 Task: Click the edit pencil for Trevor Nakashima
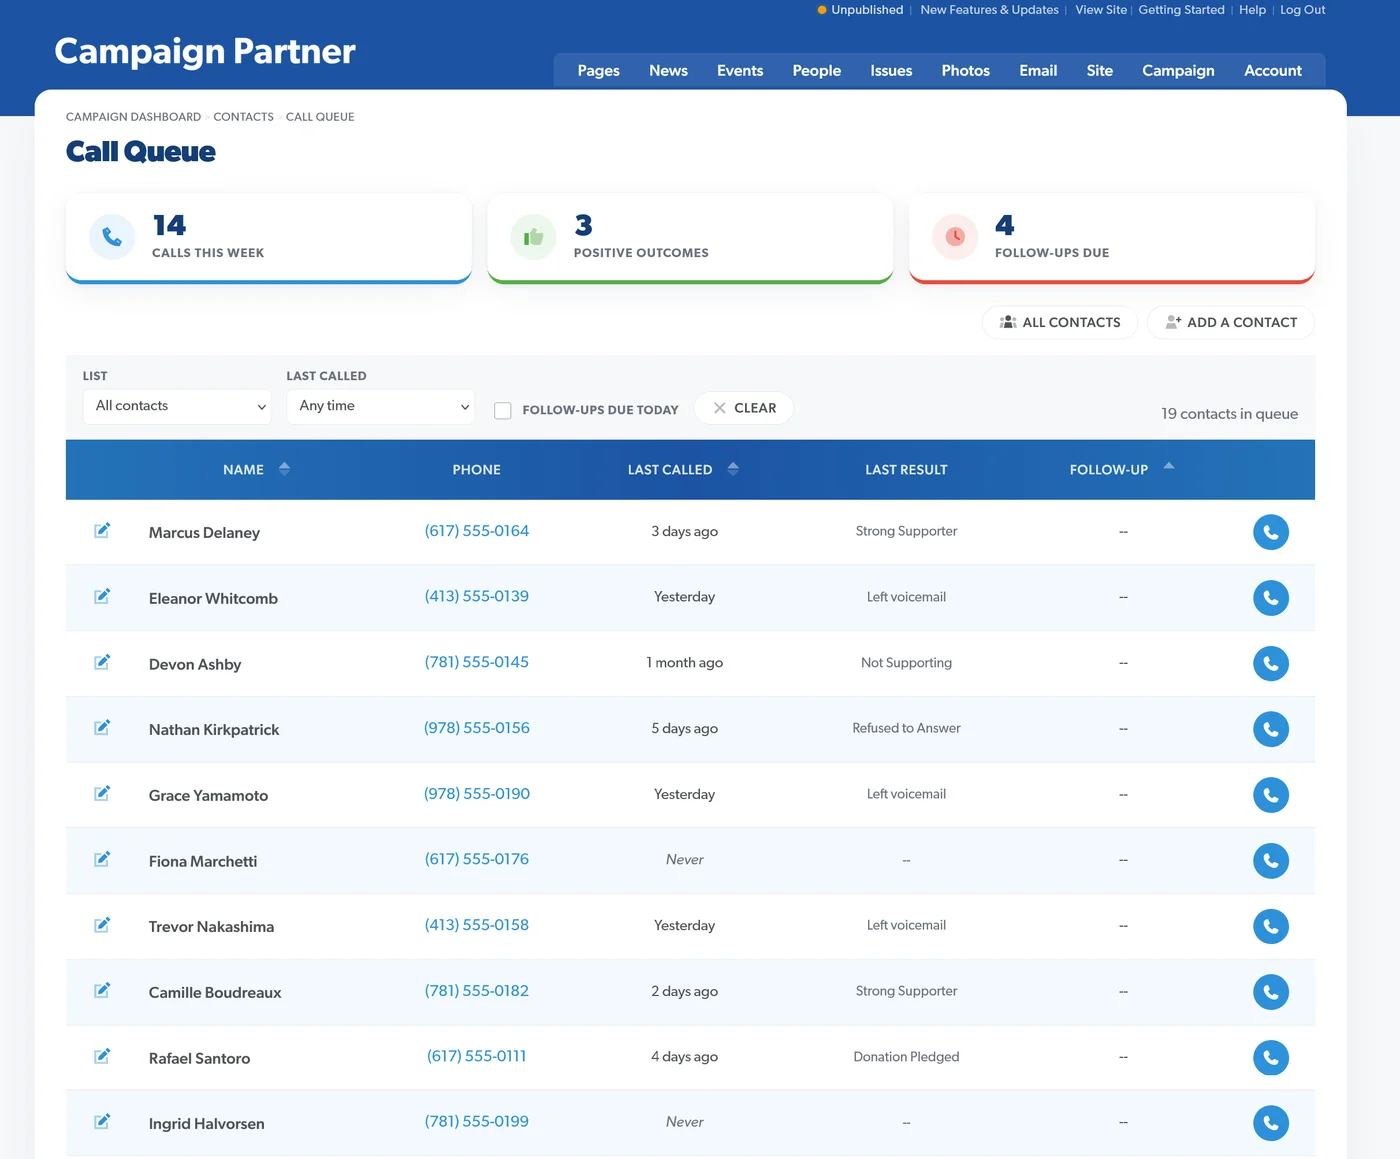pos(102,925)
